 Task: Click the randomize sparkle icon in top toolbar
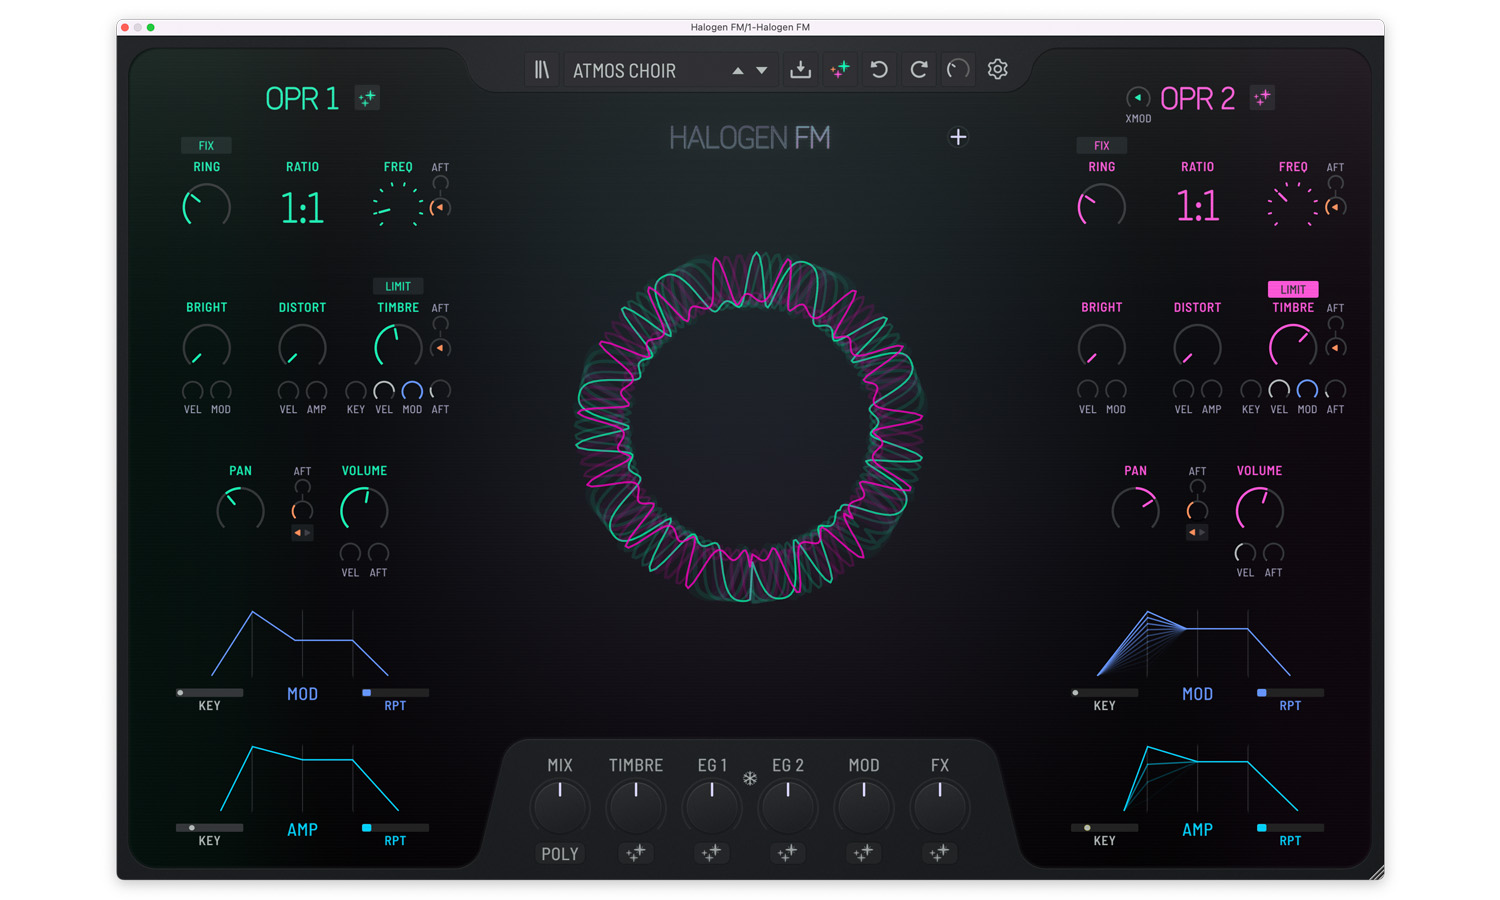click(840, 70)
